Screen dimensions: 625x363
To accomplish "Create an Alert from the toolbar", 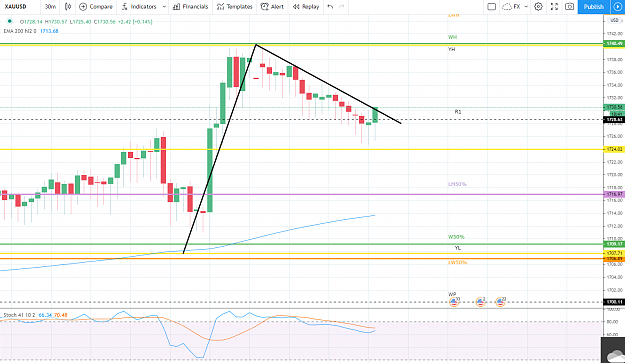I will click(272, 7).
